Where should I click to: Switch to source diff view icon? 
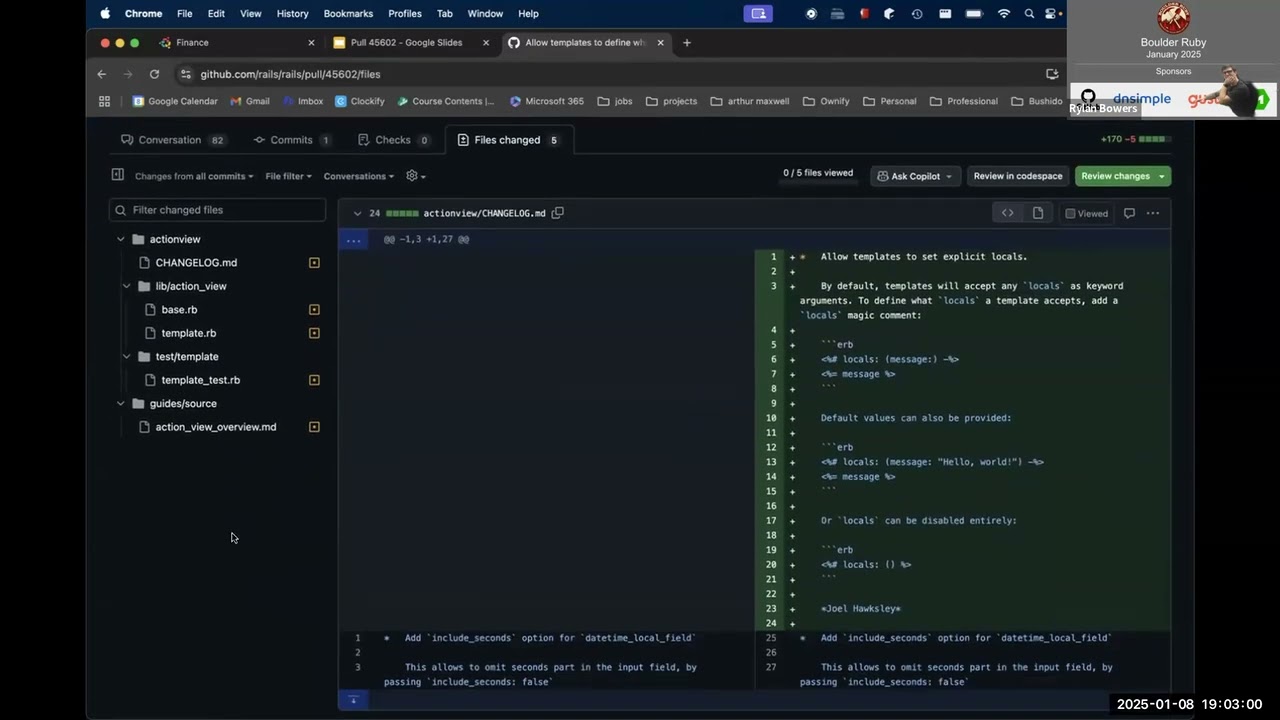pos(1007,213)
